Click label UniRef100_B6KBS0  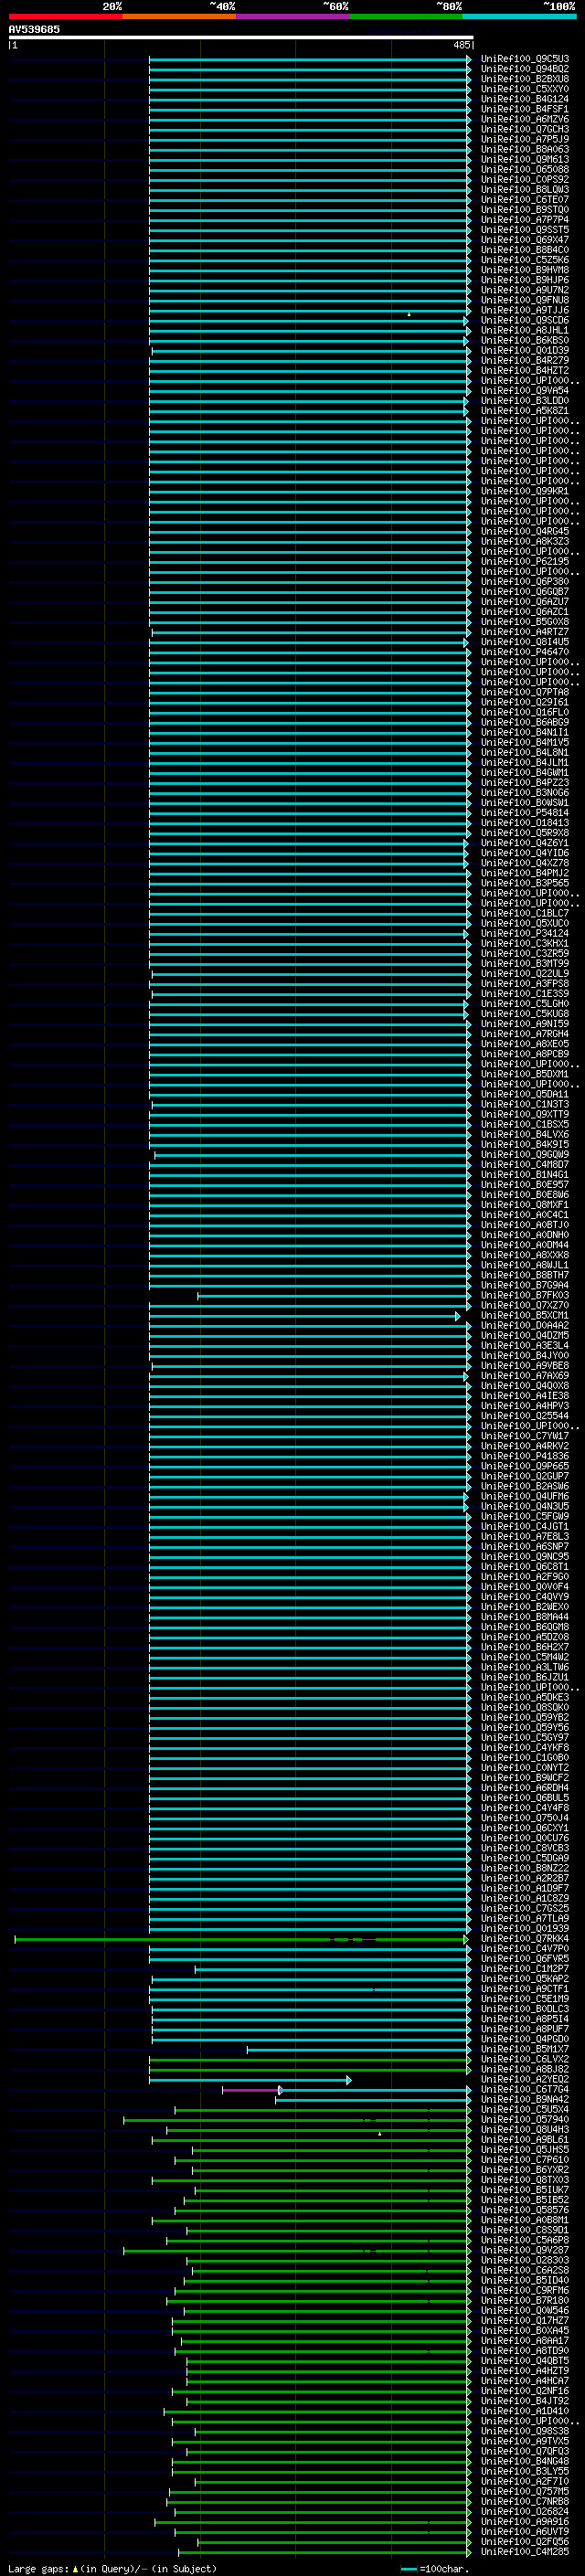(x=525, y=340)
